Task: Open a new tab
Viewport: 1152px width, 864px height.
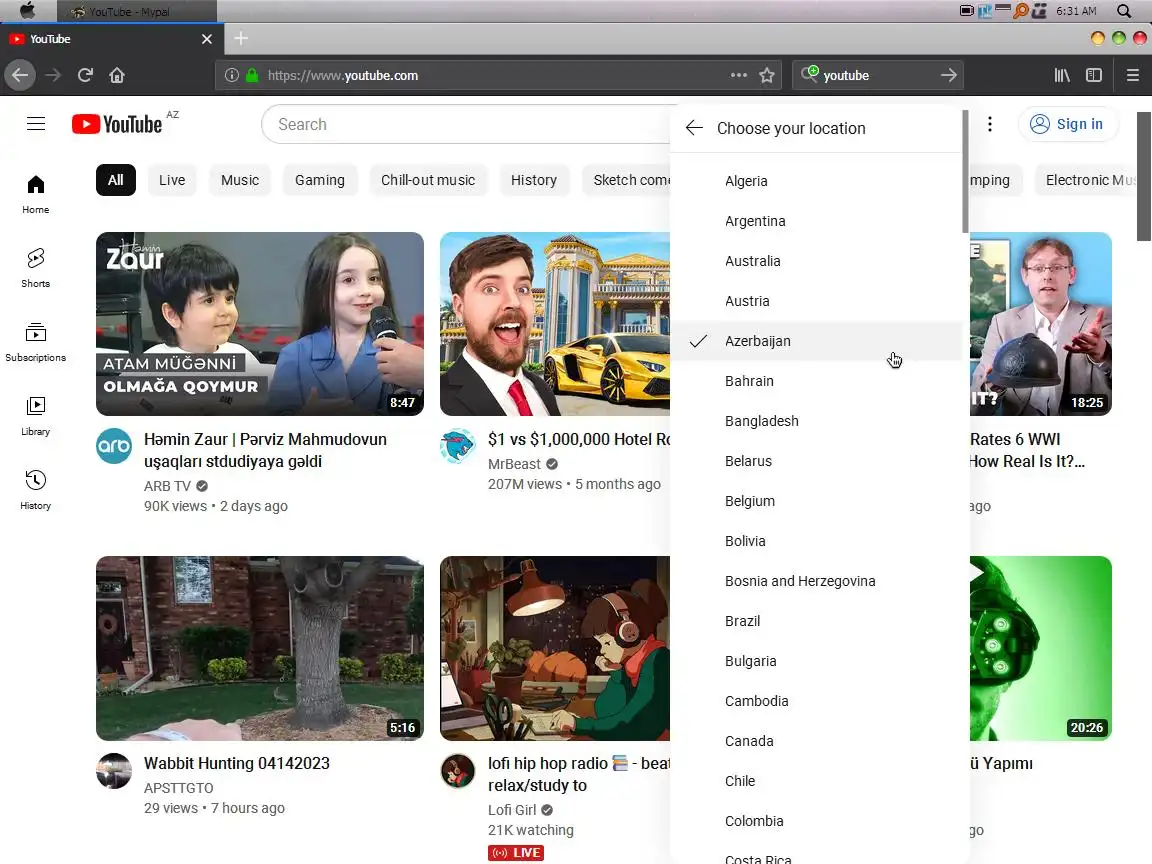Action: (x=241, y=38)
